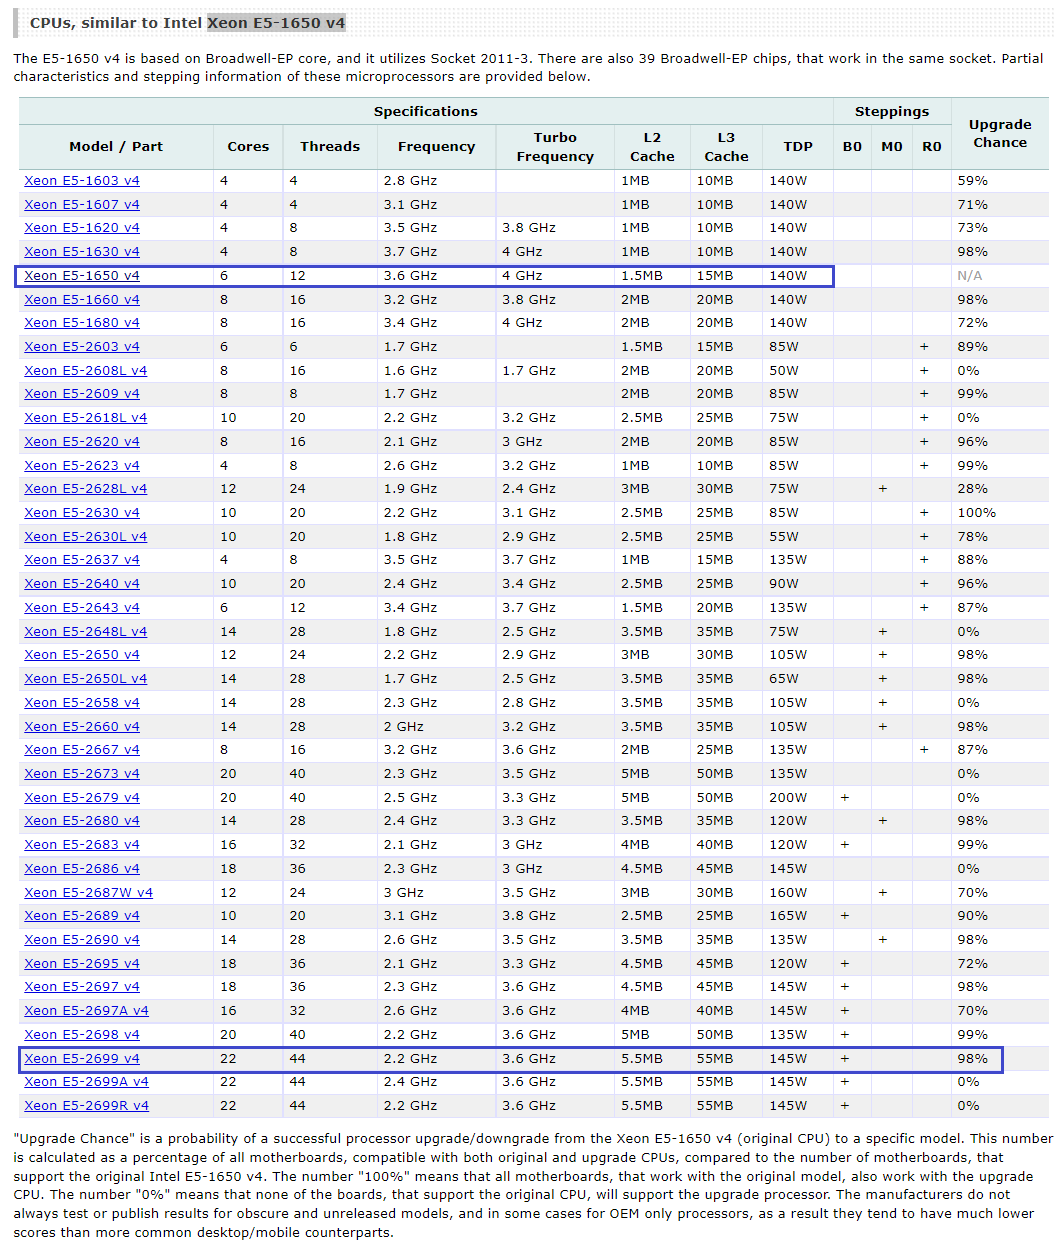This screenshot has height=1243, width=1060.
Task: Open the Xeon E5-2637 v4 link
Action: (82, 560)
